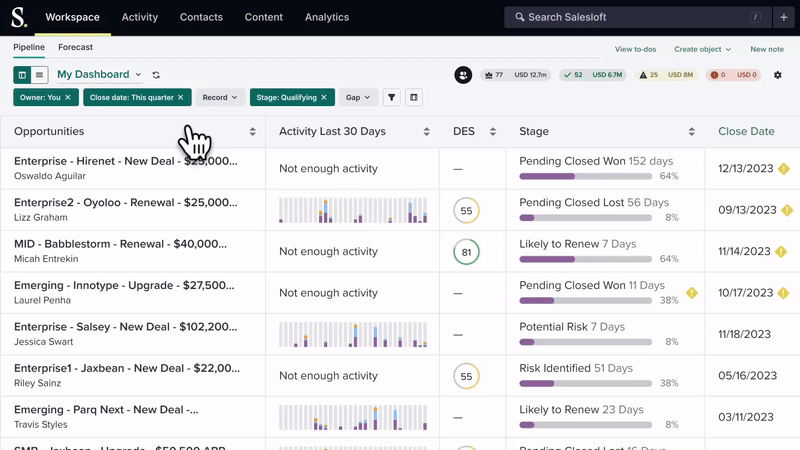Switch to the Analytics tab

[x=327, y=17]
